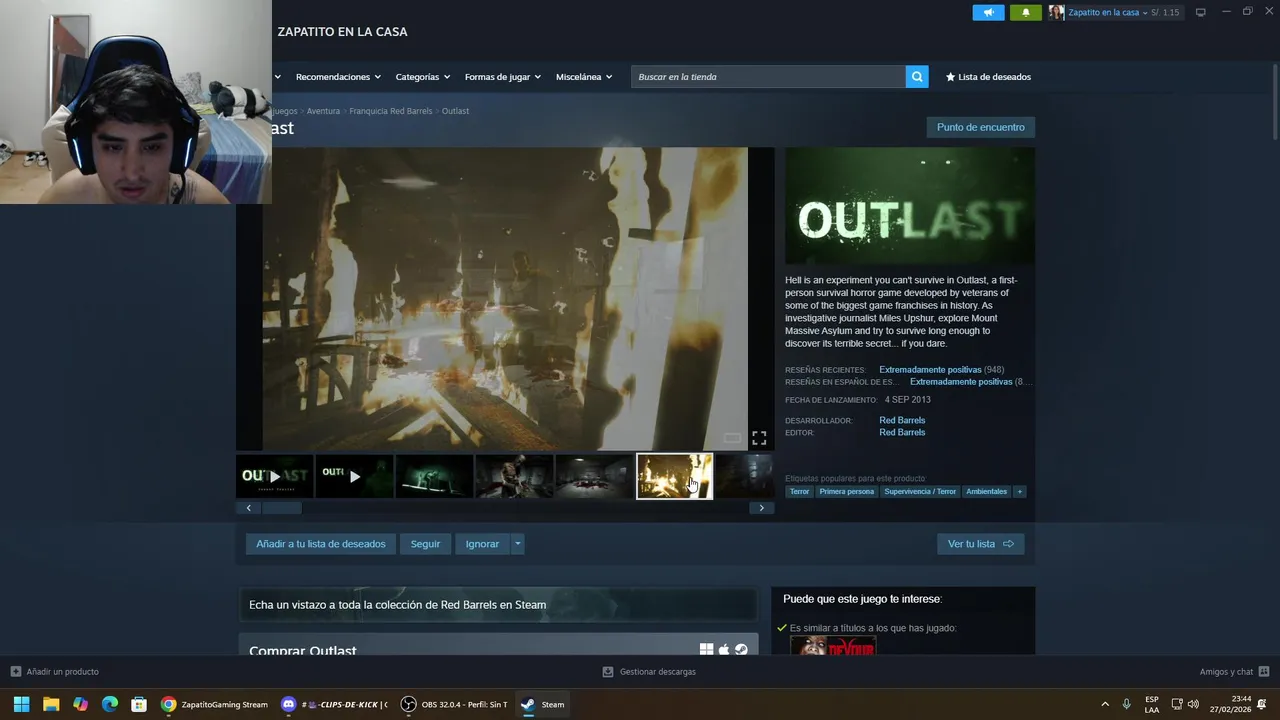Click the Outlast capsule header image

(910, 206)
